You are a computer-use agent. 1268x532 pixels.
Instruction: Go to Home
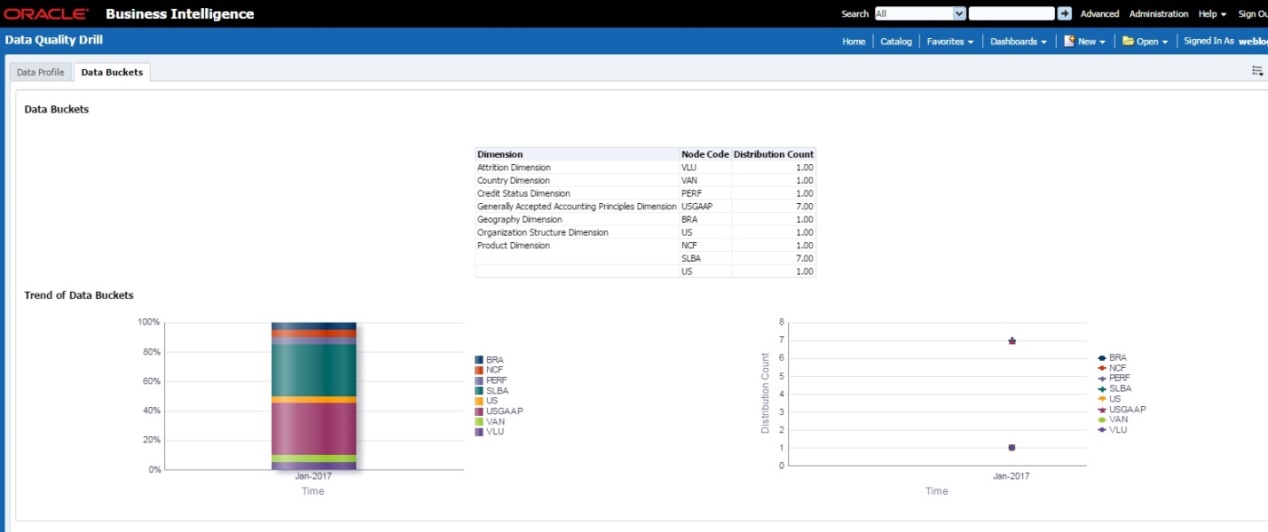point(853,42)
